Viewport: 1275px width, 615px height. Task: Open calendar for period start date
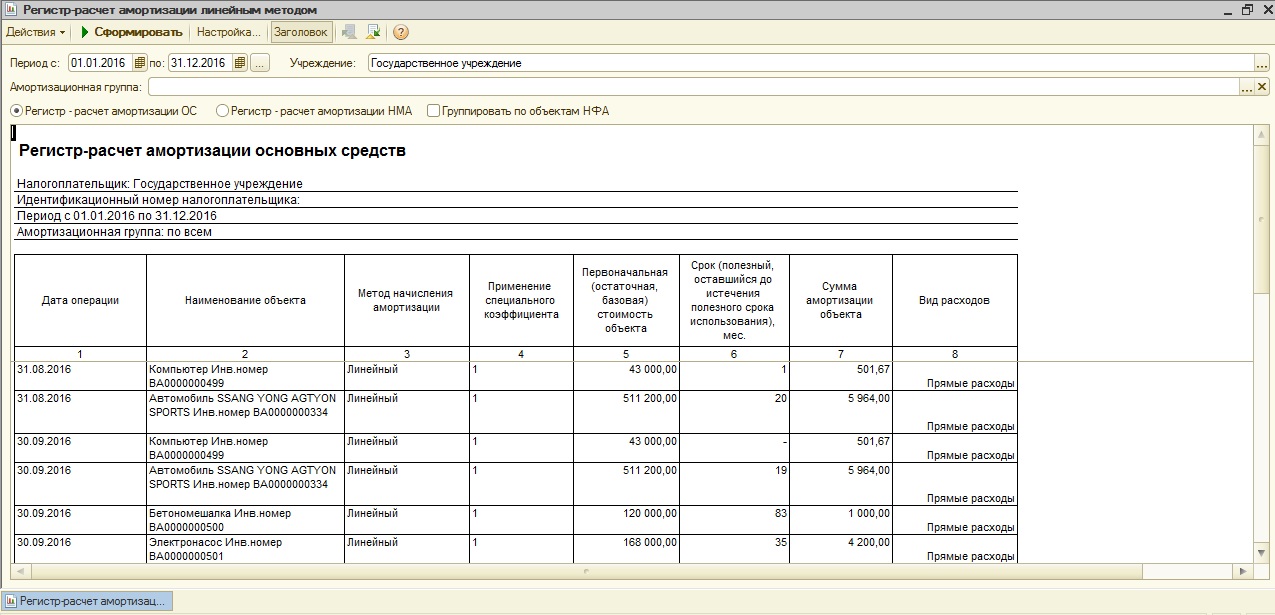point(139,63)
